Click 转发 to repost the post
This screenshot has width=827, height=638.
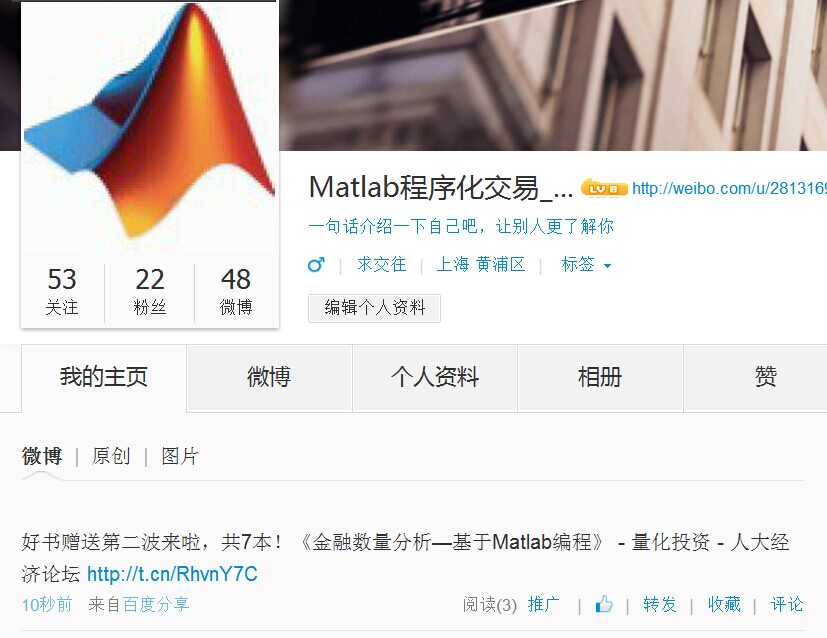[x=659, y=604]
